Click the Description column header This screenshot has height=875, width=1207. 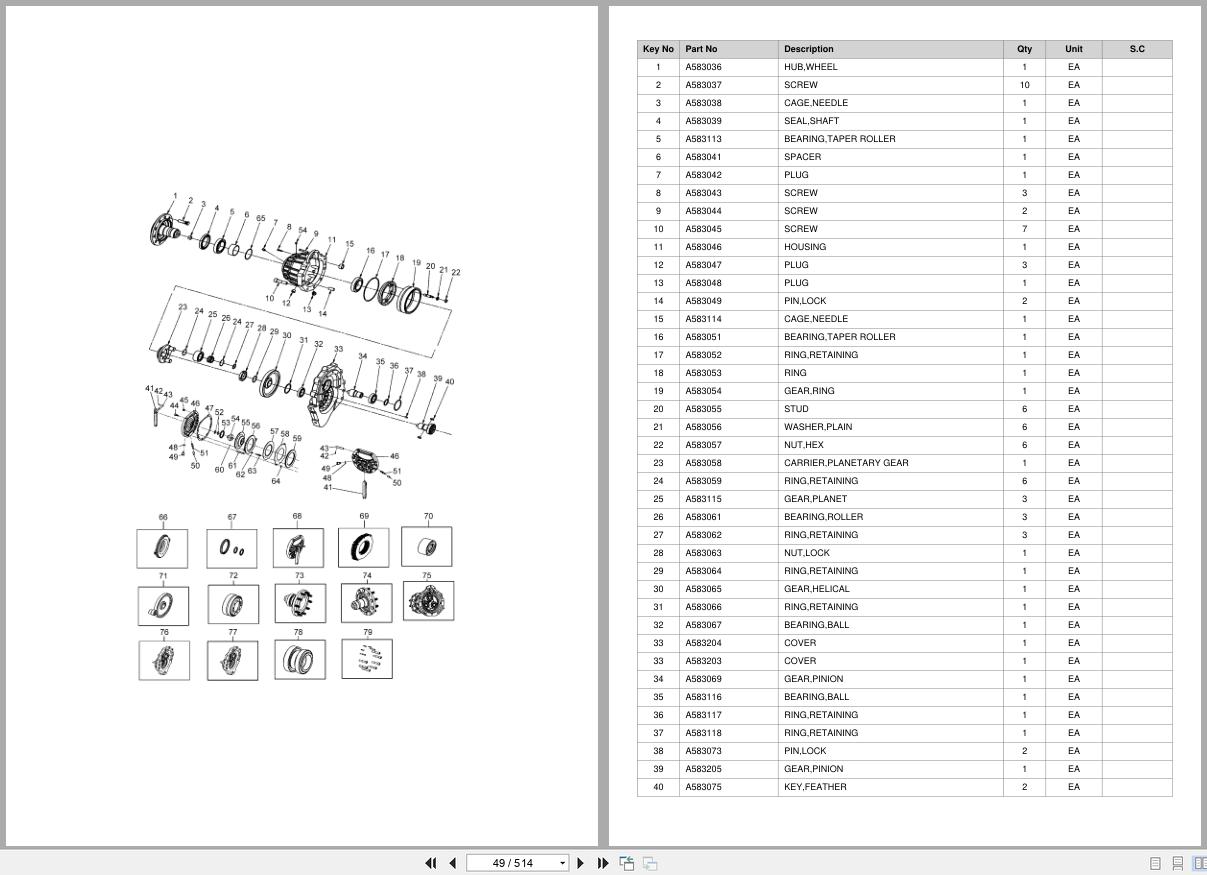pos(891,49)
